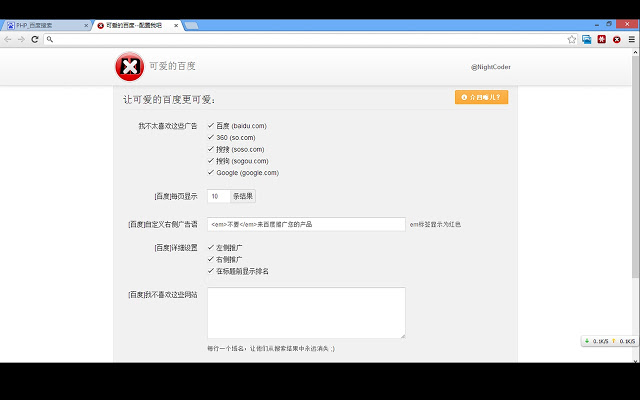Screen dimensions: 640x400
Task: Toggle the 右侧推广 checkbox
Action: (211, 259)
